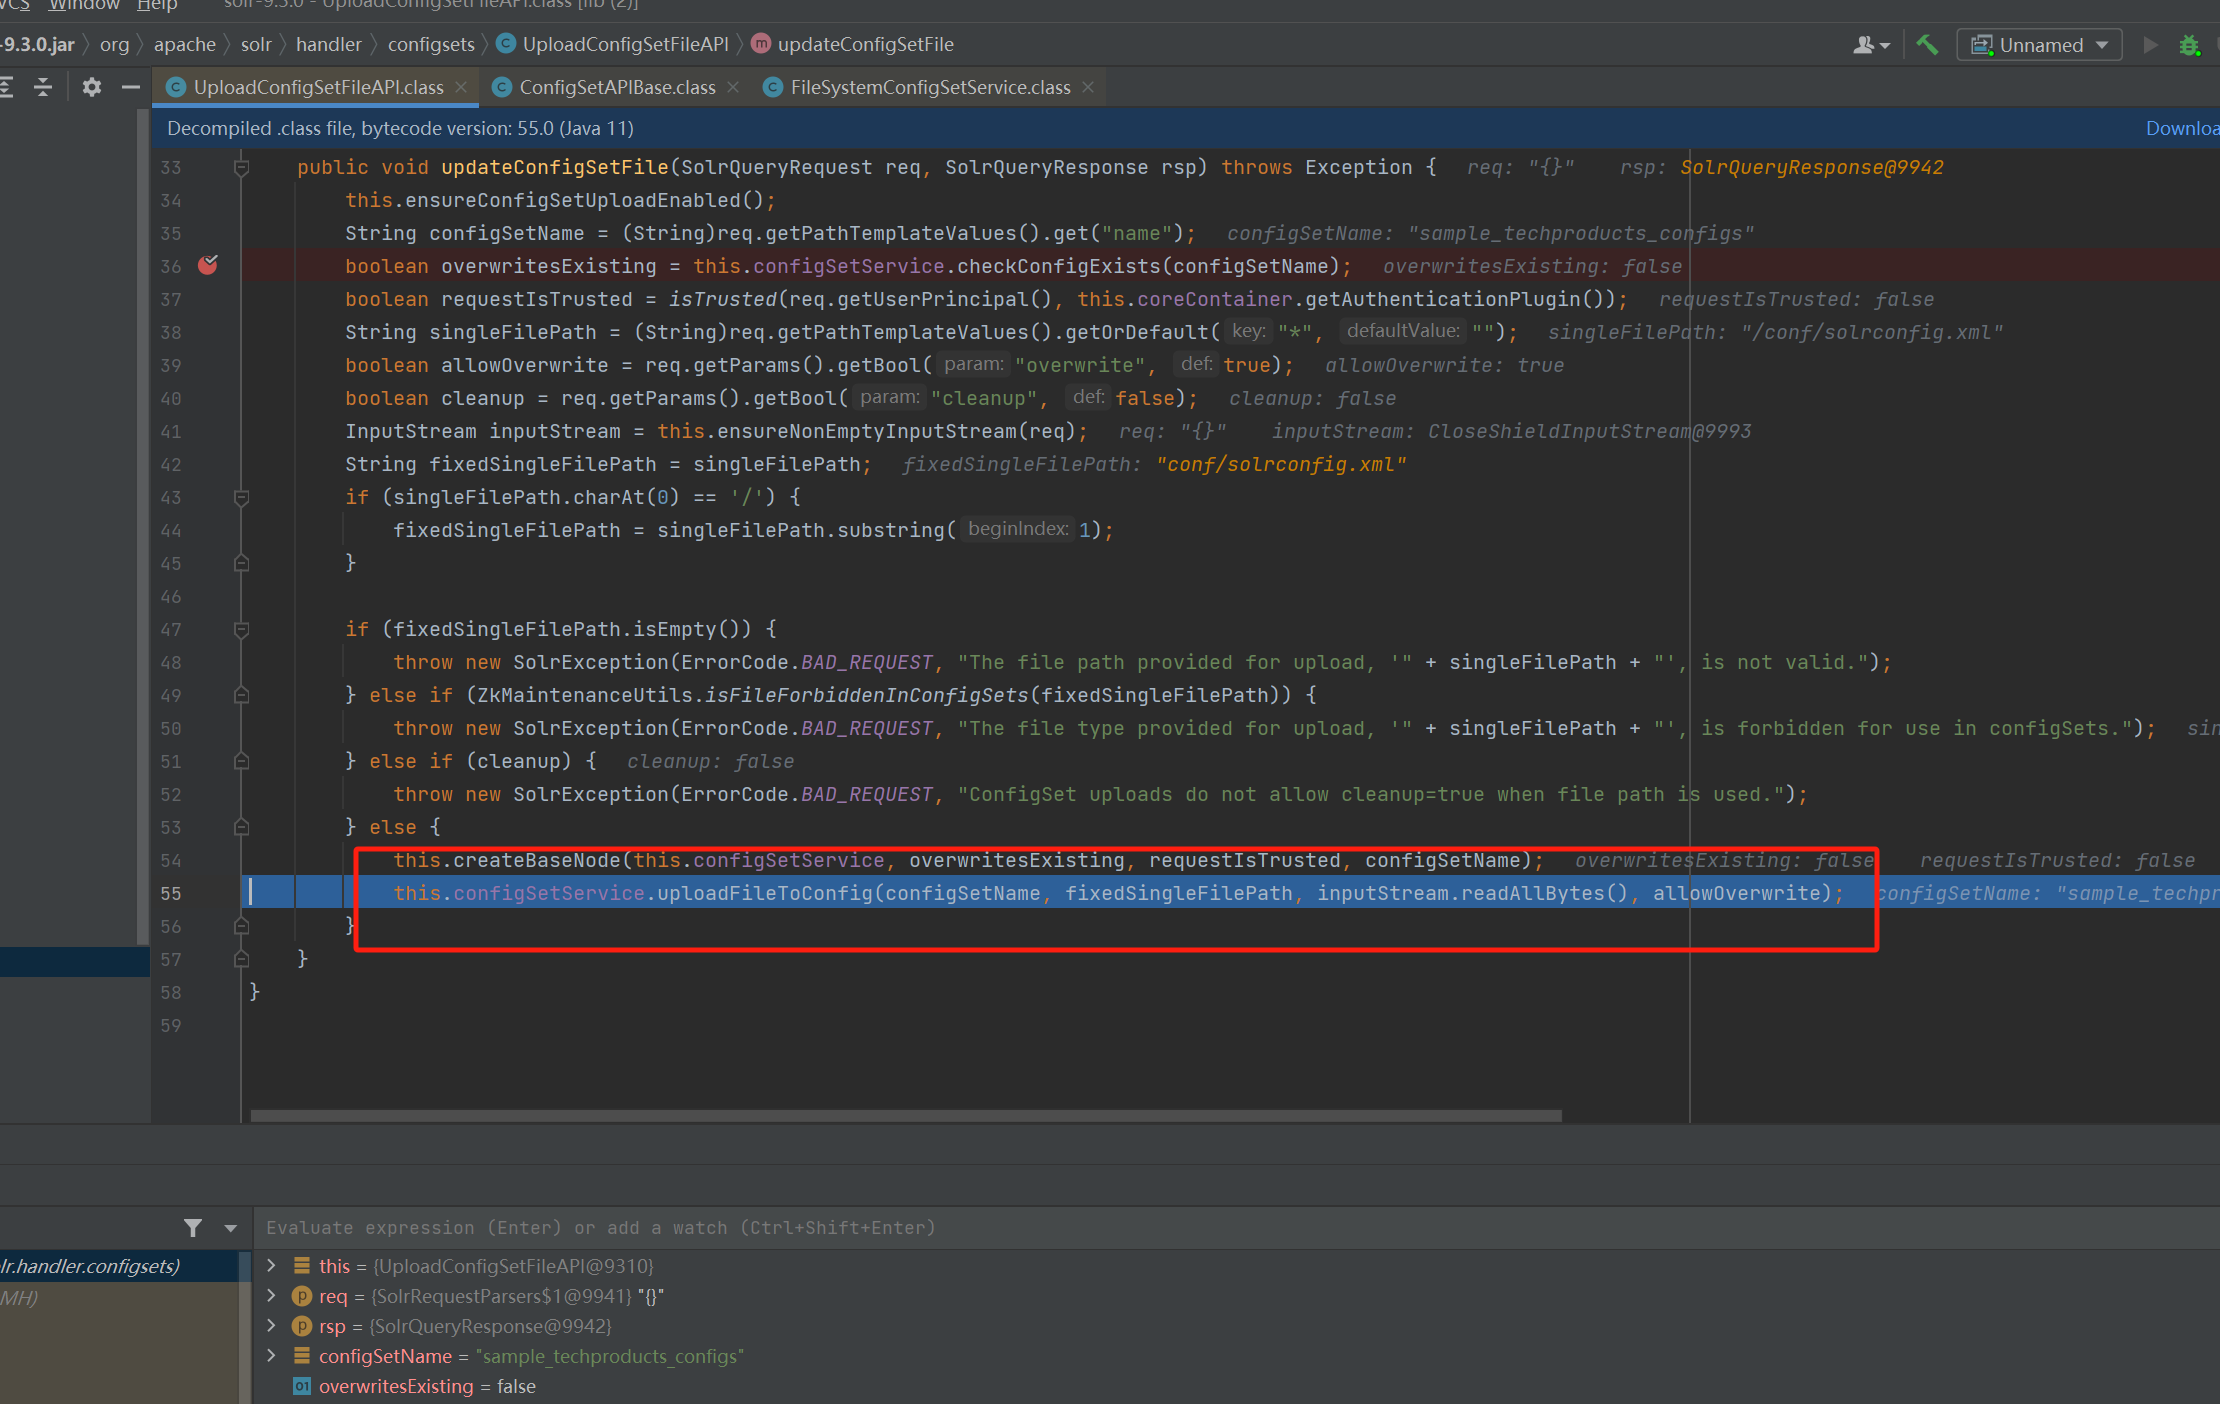Viewport: 2220px width, 1404px height.
Task: Click the object icon beside configSetName variable
Action: coord(301,1356)
